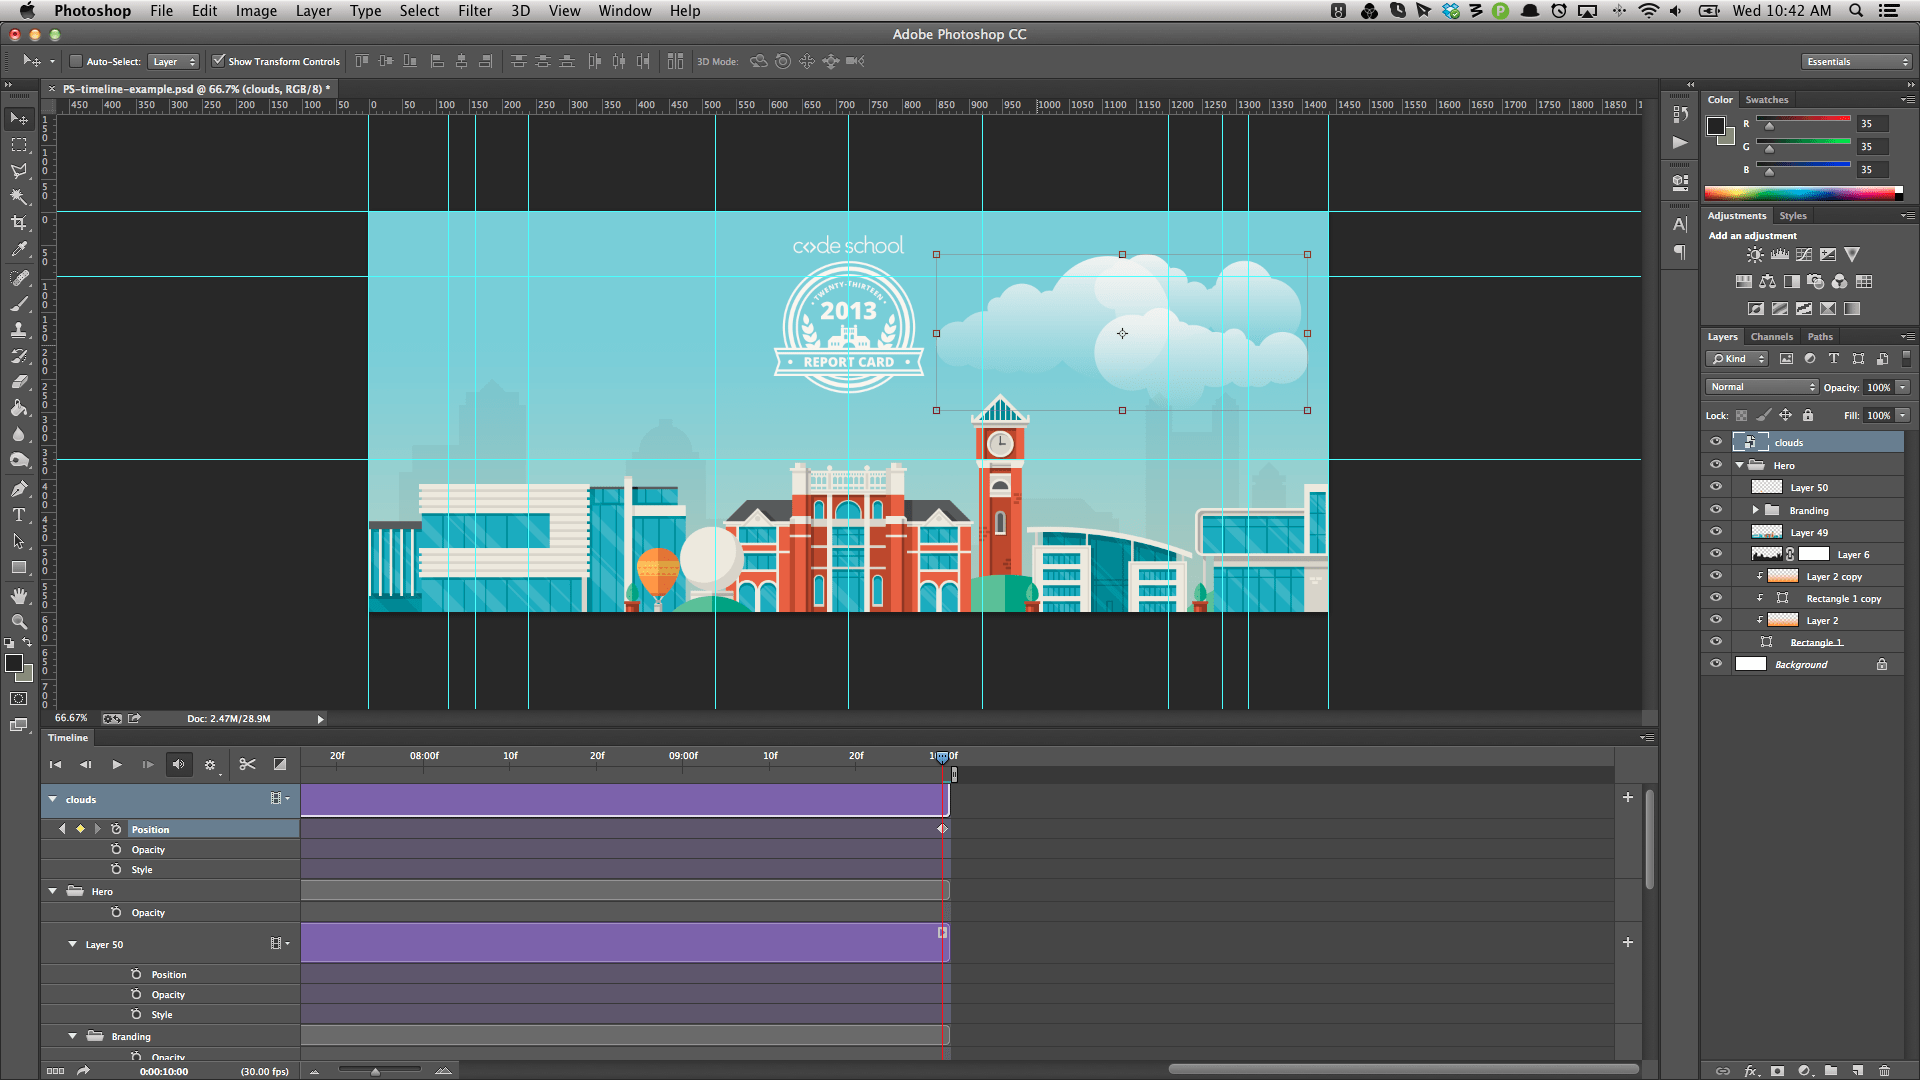1920x1080 pixels.
Task: Click delete layer trash icon
Action: pyautogui.click(x=1884, y=1071)
